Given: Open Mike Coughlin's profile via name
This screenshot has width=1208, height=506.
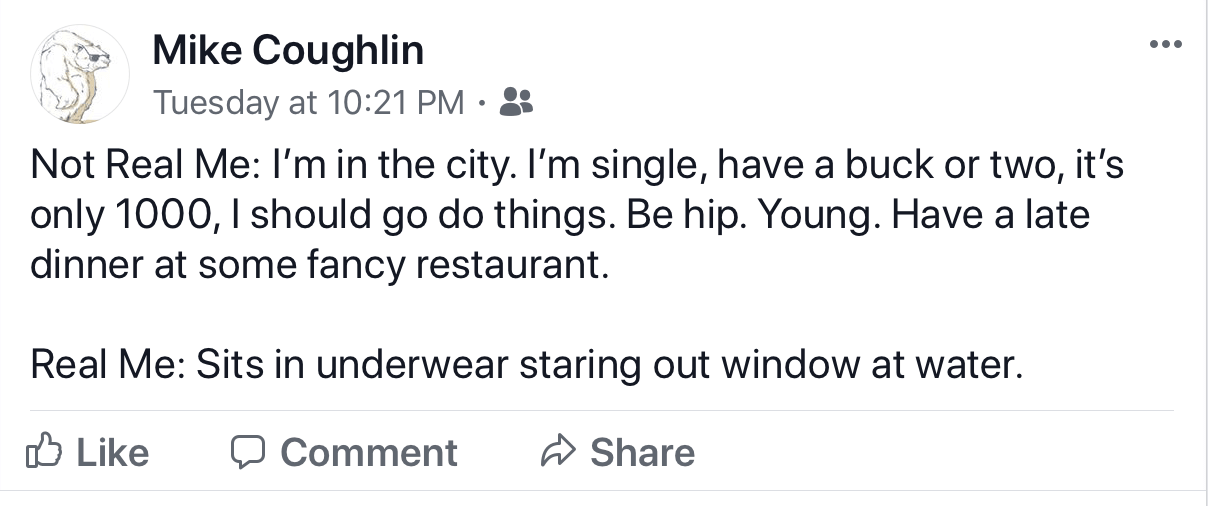Looking at the screenshot, I should (x=288, y=50).
